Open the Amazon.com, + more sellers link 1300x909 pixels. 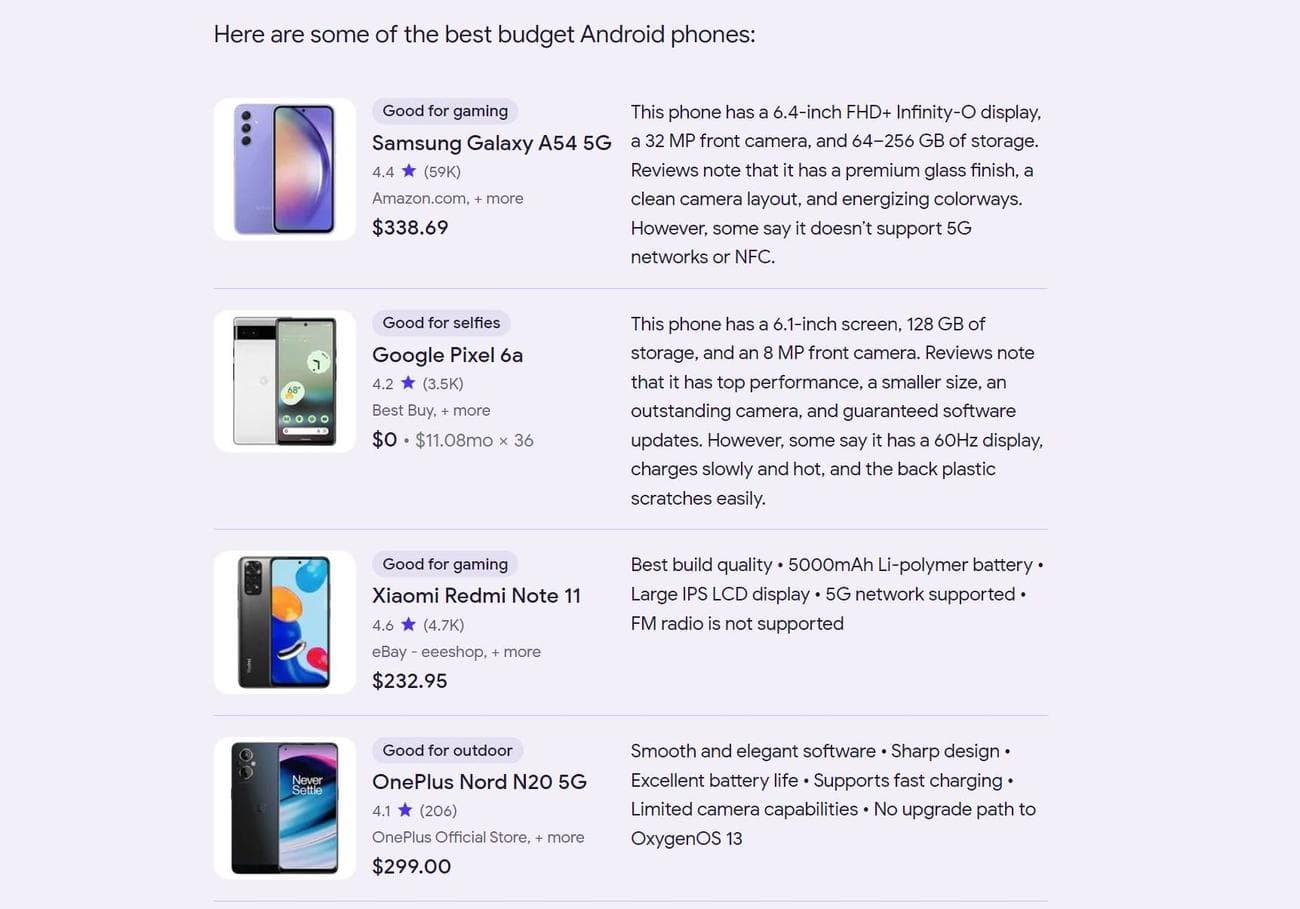[447, 198]
